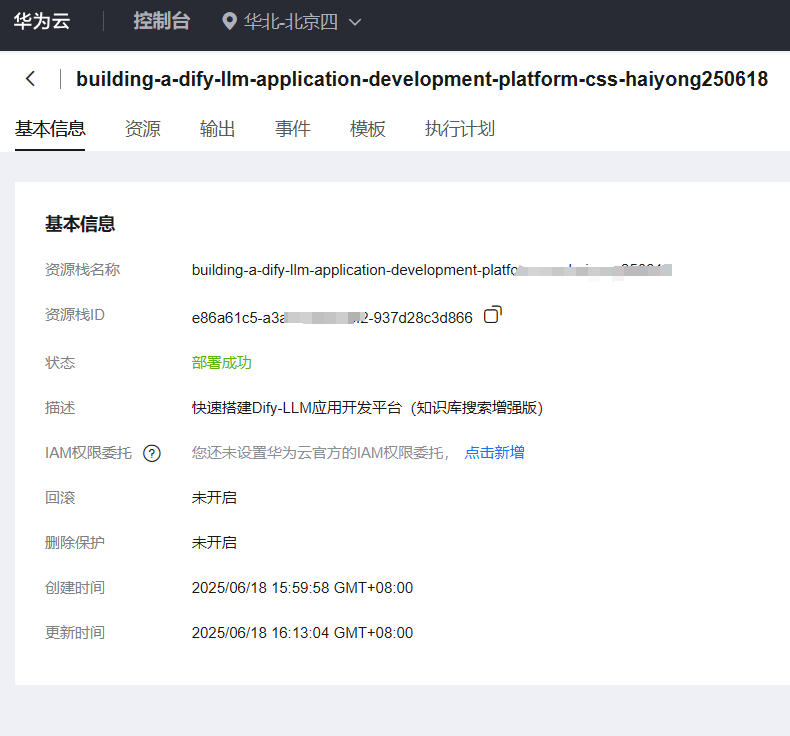Go to 控制台 console home
Viewport: 790px width, 736px height.
point(161,22)
